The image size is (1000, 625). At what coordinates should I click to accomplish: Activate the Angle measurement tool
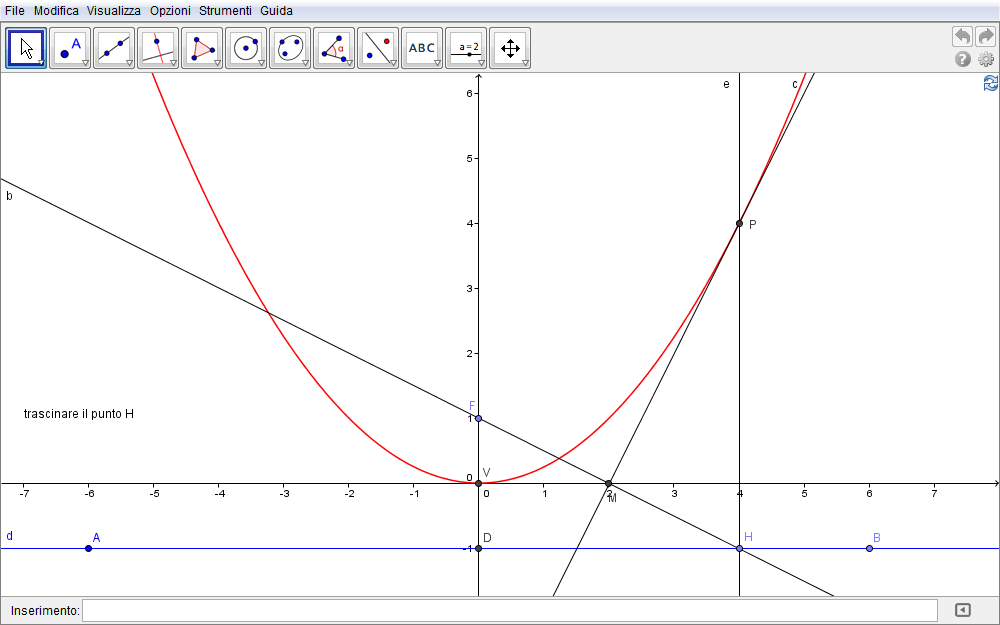pos(334,48)
